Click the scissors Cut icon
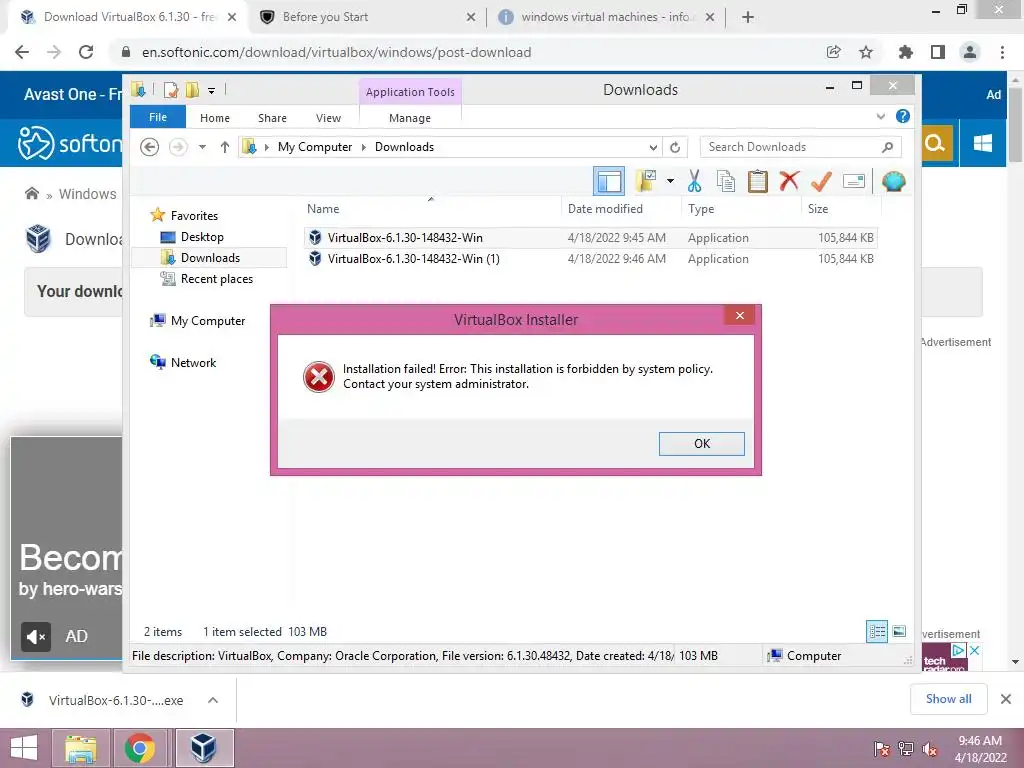 (x=694, y=181)
